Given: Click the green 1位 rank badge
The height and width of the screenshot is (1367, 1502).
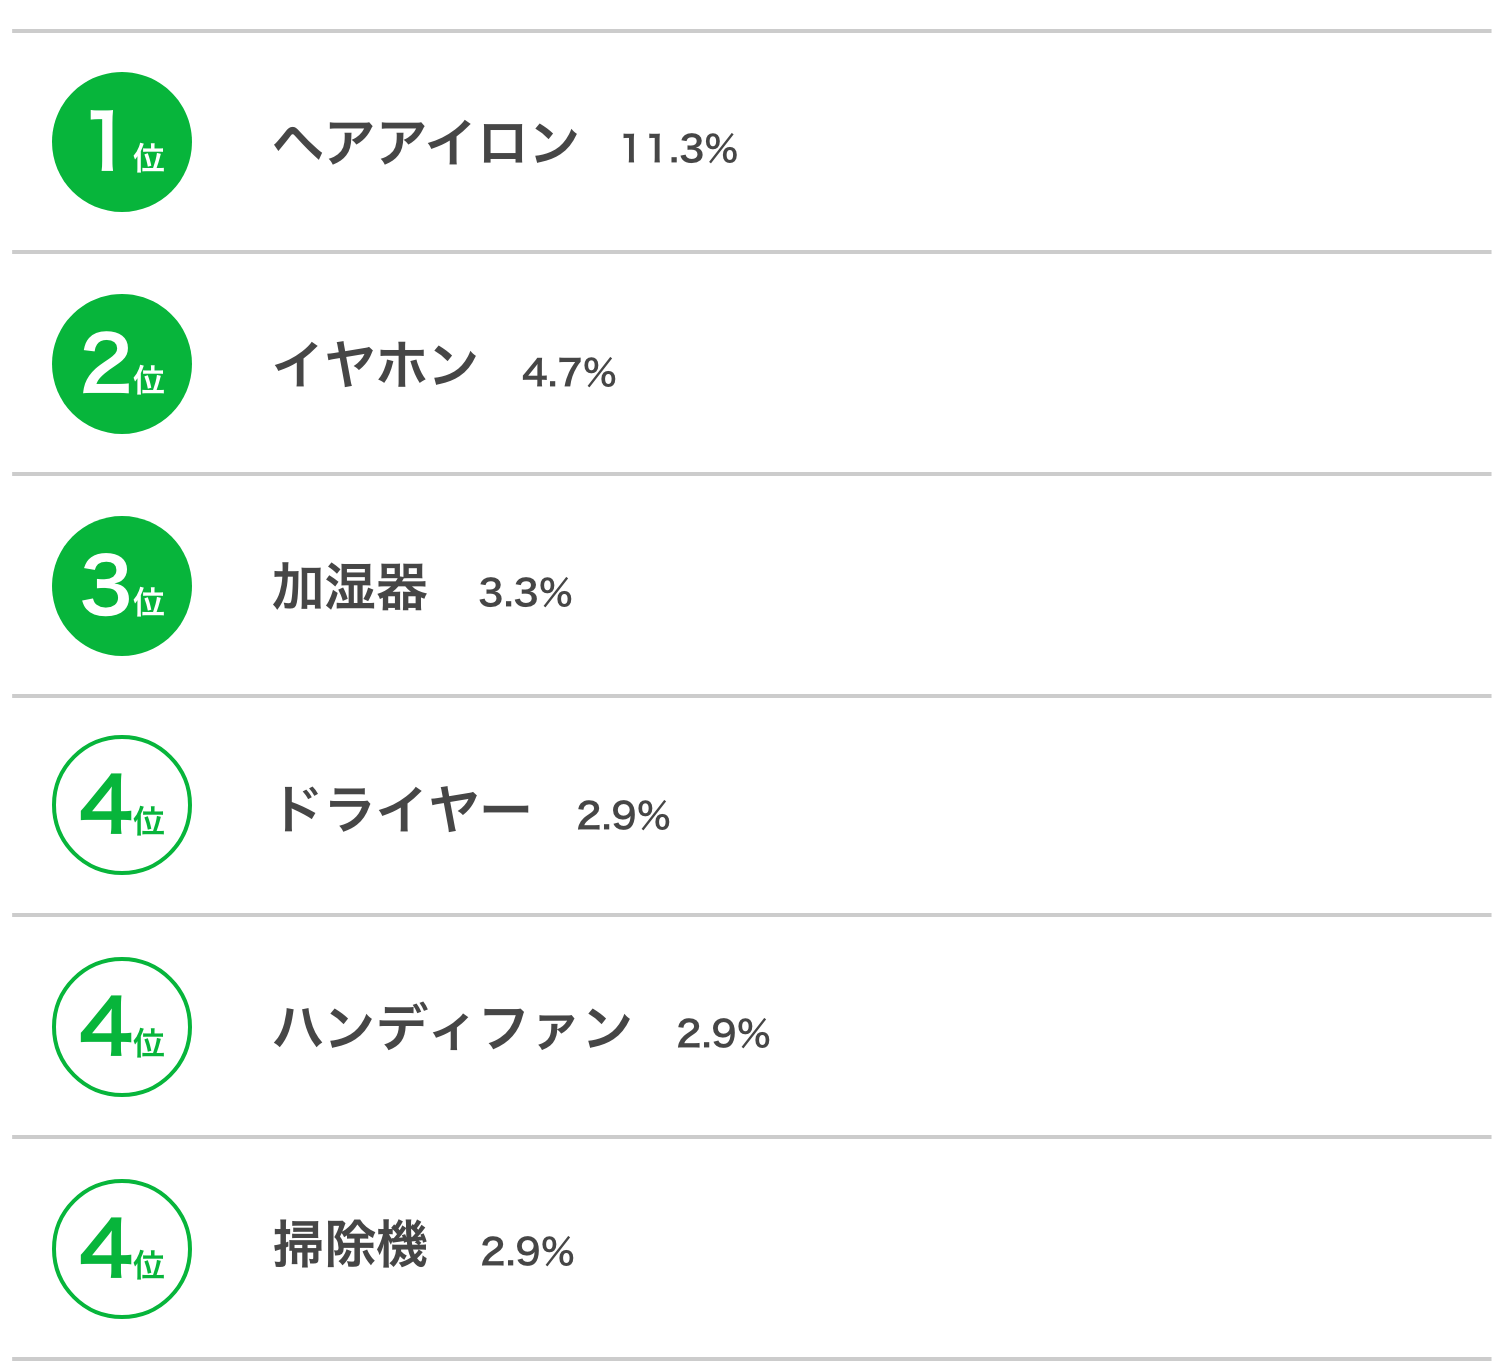Looking at the screenshot, I should (122, 142).
